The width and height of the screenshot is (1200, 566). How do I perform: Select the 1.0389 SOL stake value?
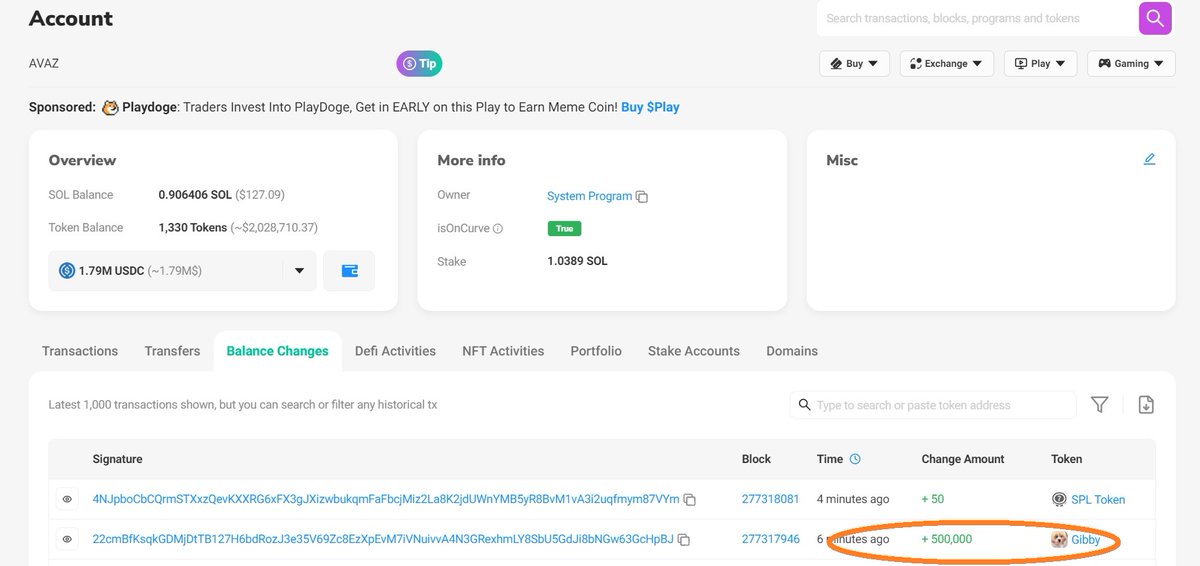click(577, 261)
